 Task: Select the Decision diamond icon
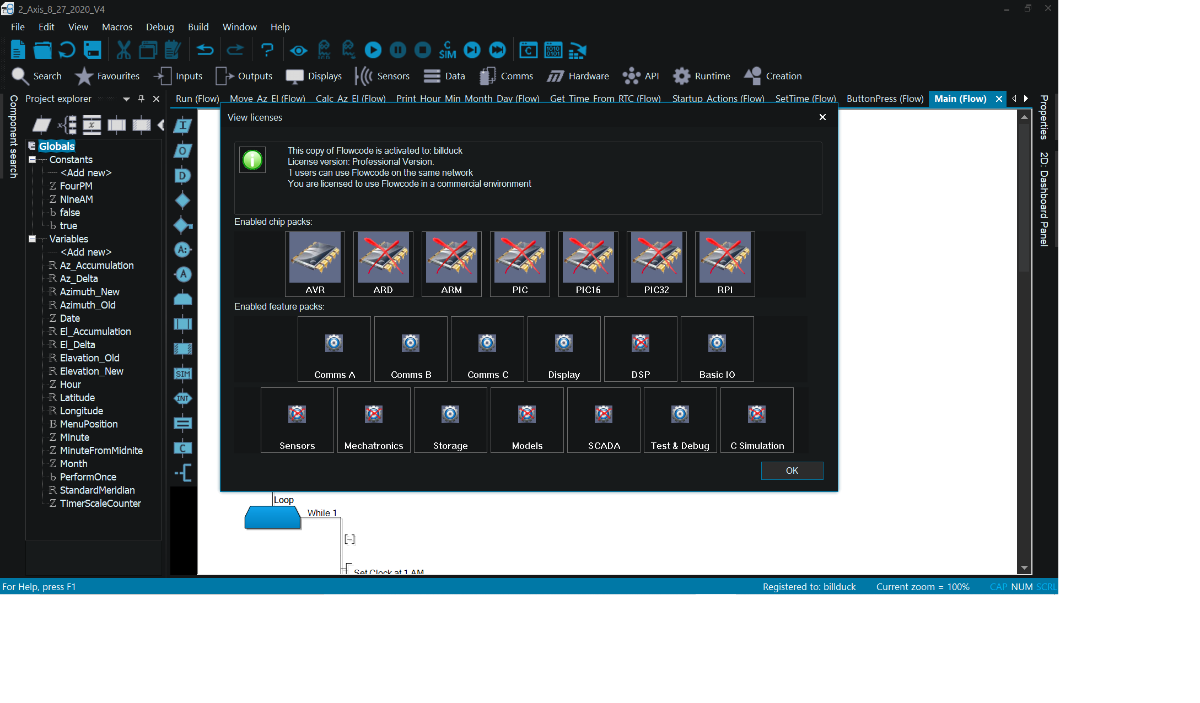[x=182, y=200]
